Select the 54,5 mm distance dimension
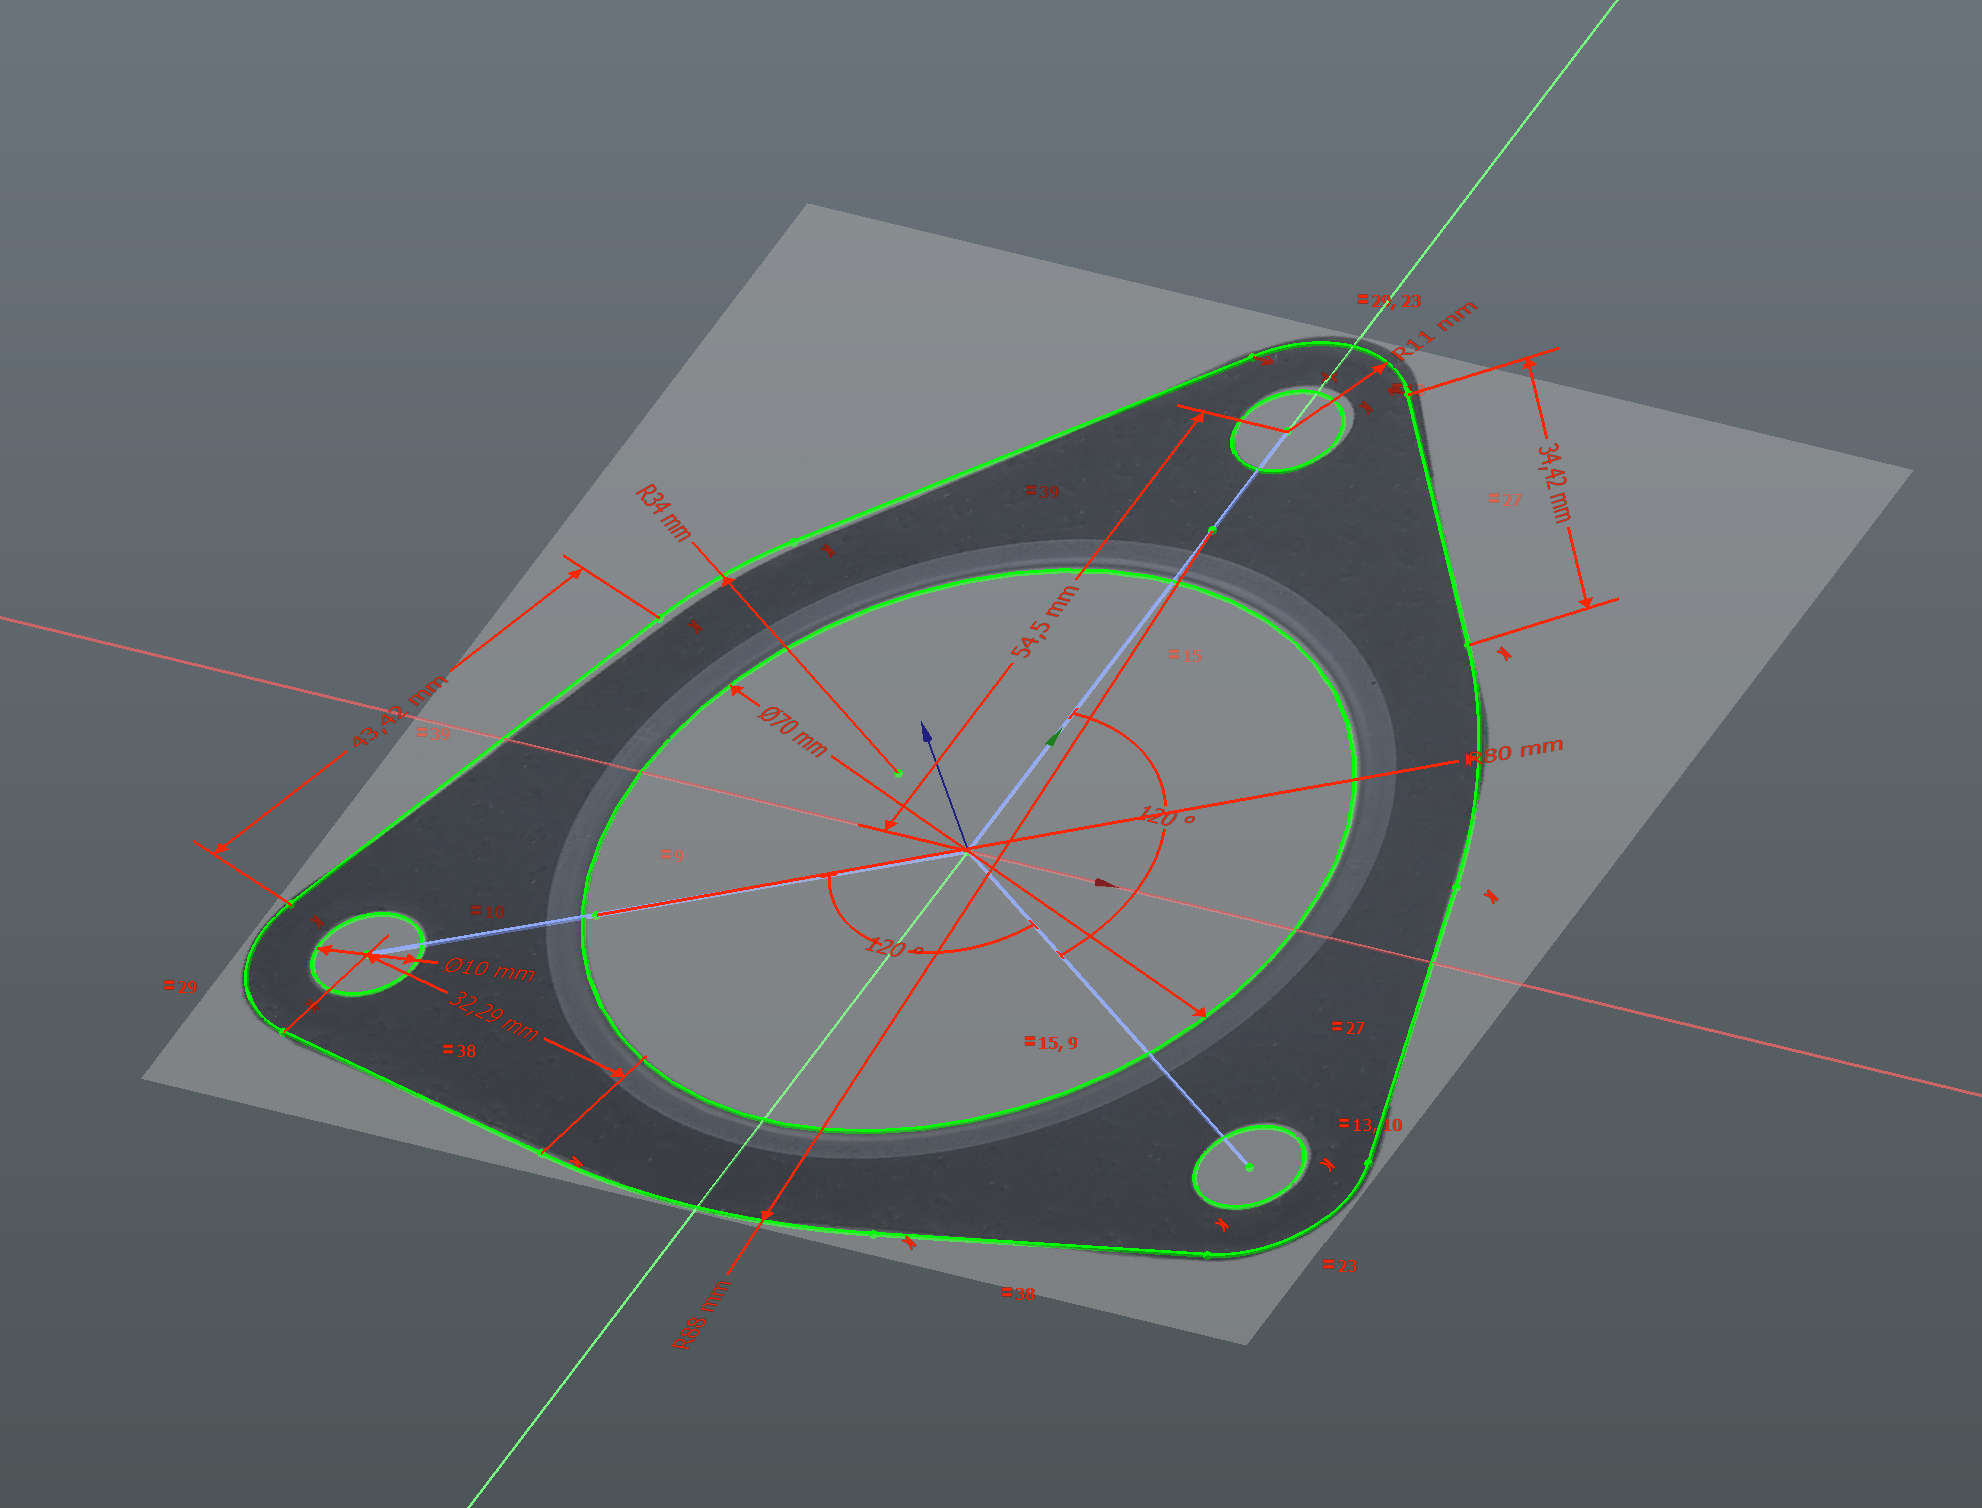The width and height of the screenshot is (1982, 1508). [x=1045, y=621]
